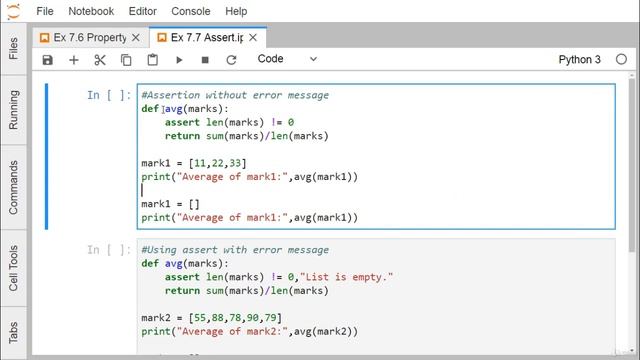
Task: Click the second cell's In [ ] prompt
Action: click(109, 250)
